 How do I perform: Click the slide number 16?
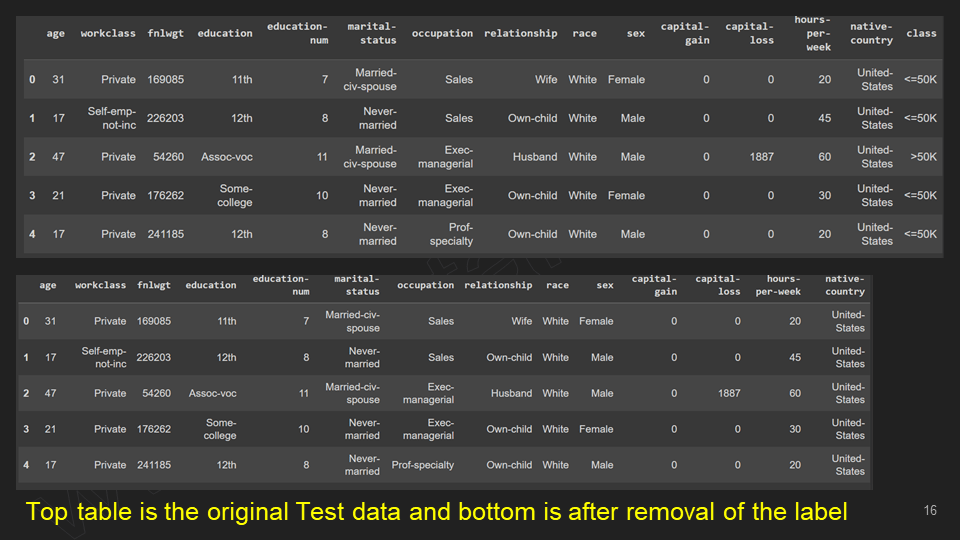[930, 511]
